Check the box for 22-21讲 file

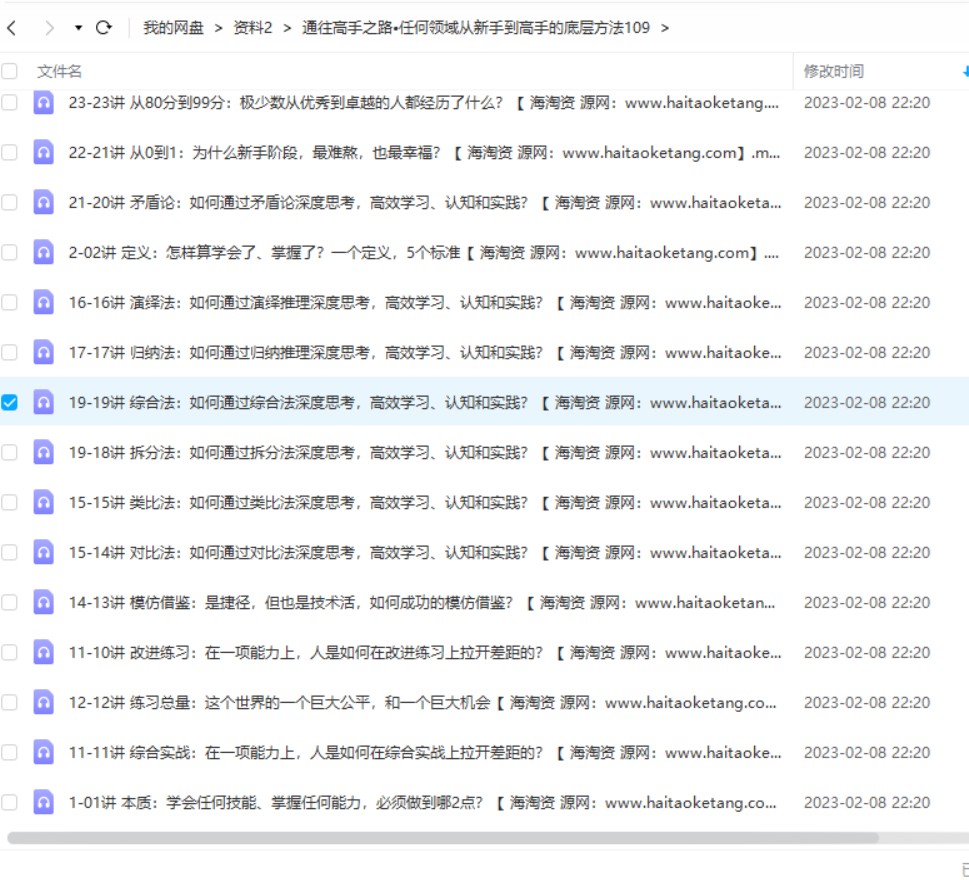[x=9, y=152]
